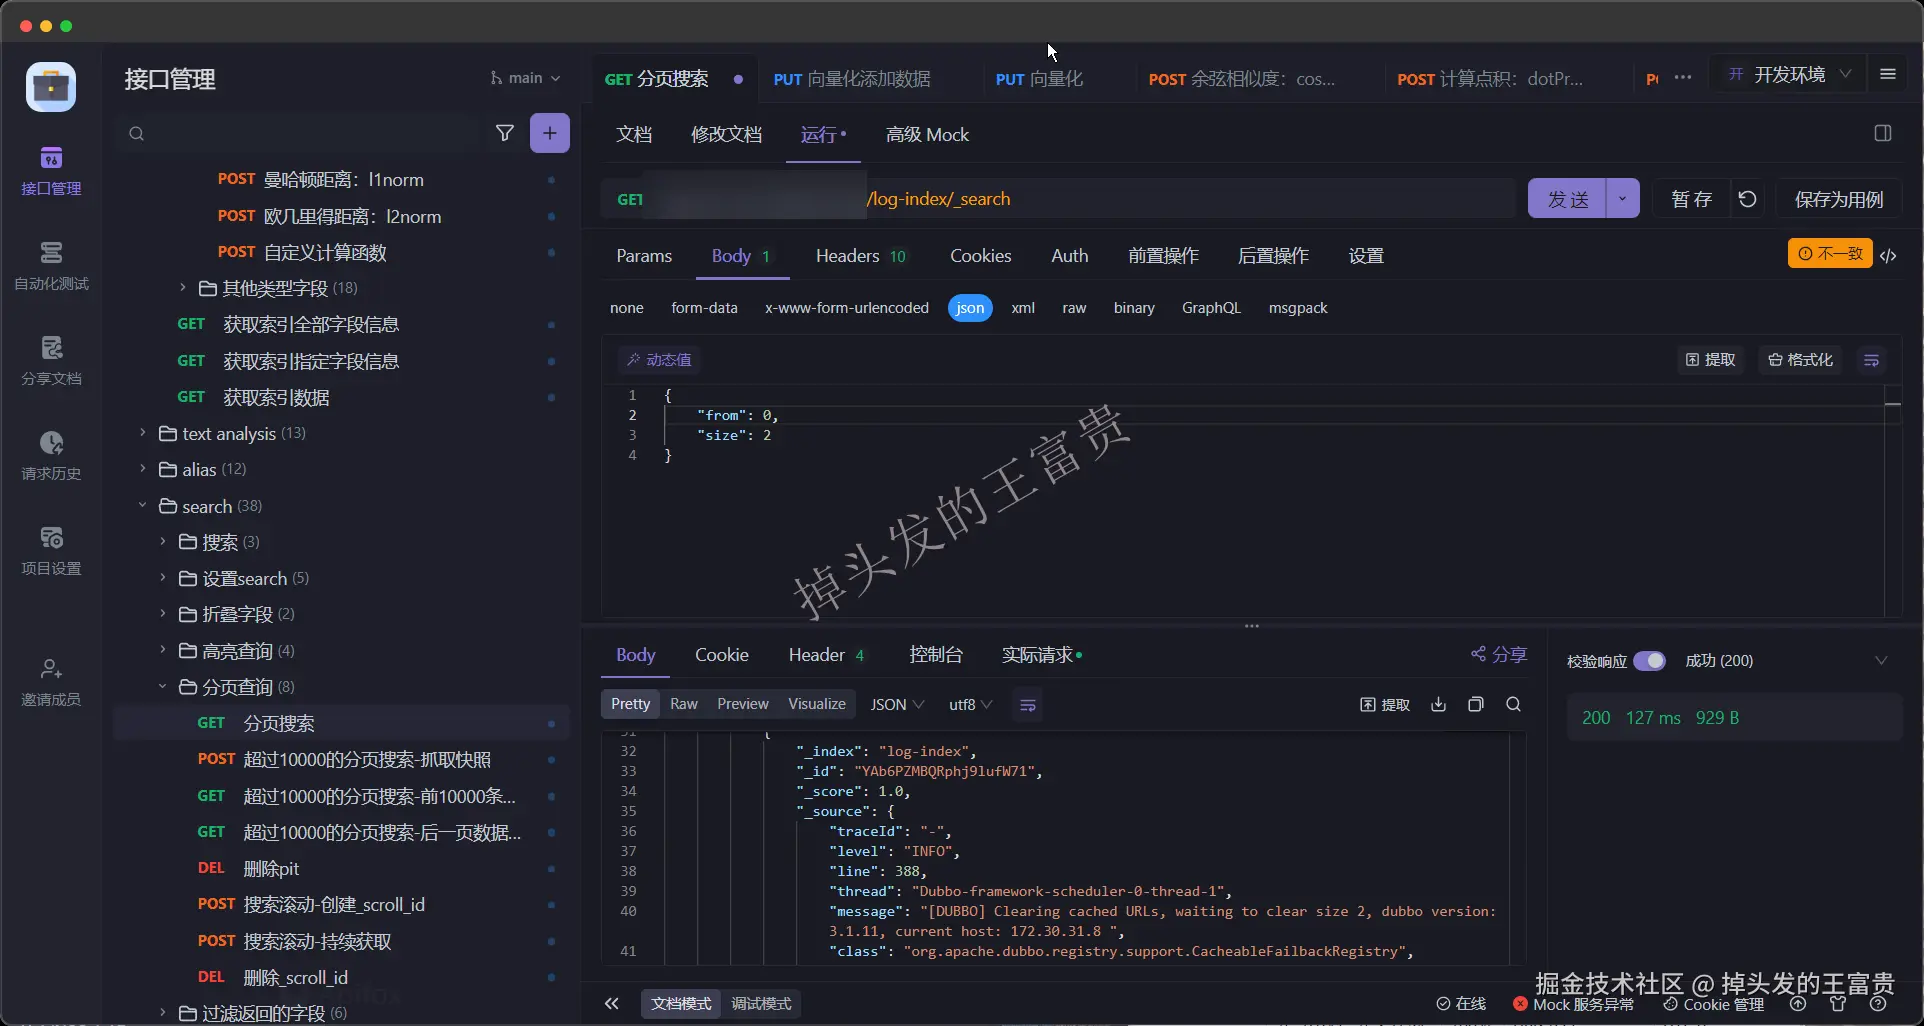Open the utf8 encoding dropdown
This screenshot has height=1026, width=1924.
(970, 705)
